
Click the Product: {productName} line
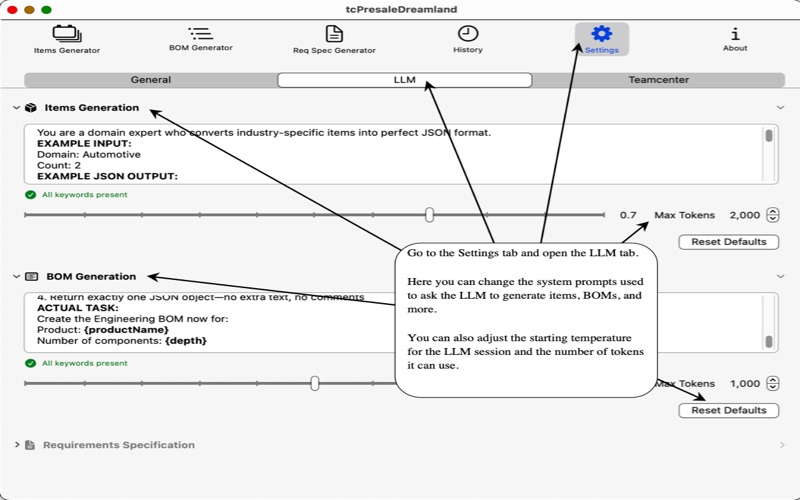pos(103,330)
